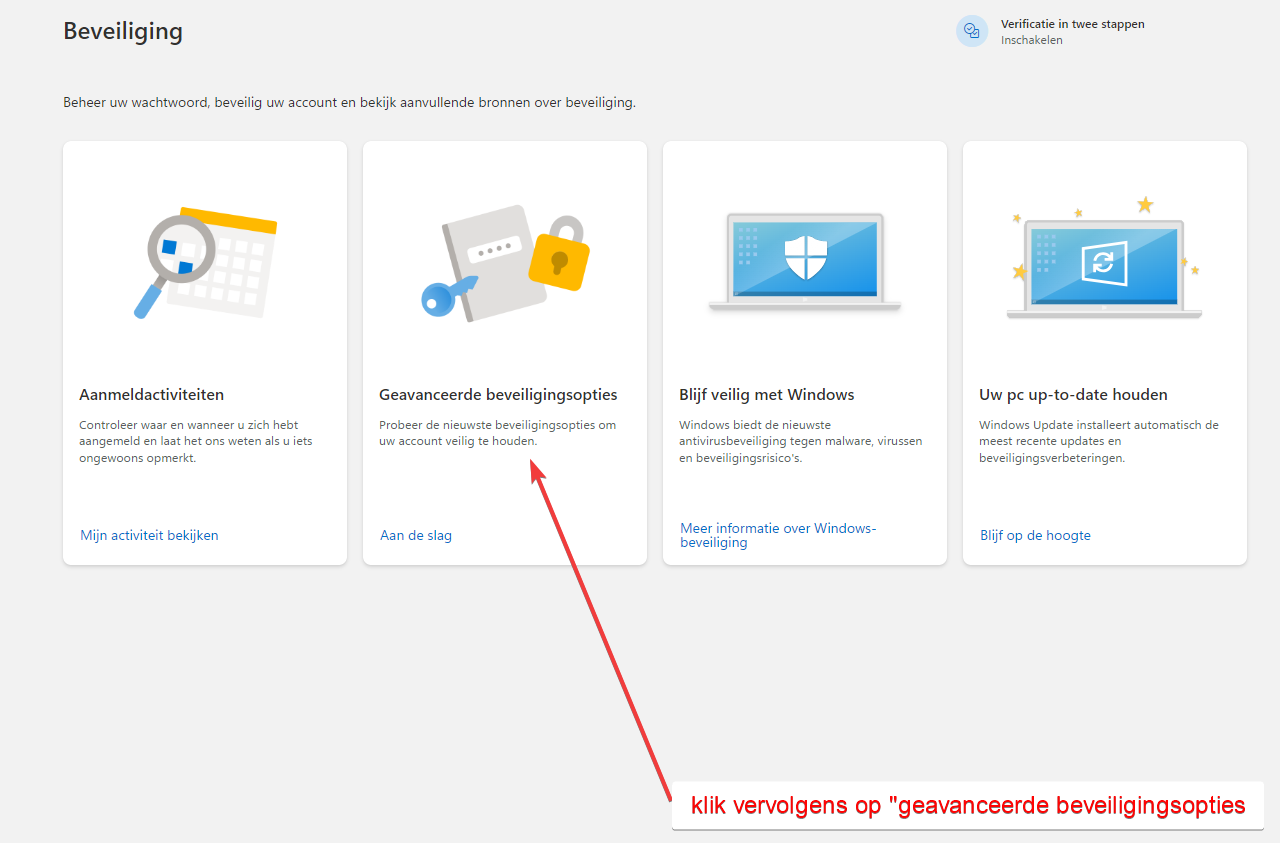Click the Geavanceerde beveiligingsopties description text

(x=497, y=432)
